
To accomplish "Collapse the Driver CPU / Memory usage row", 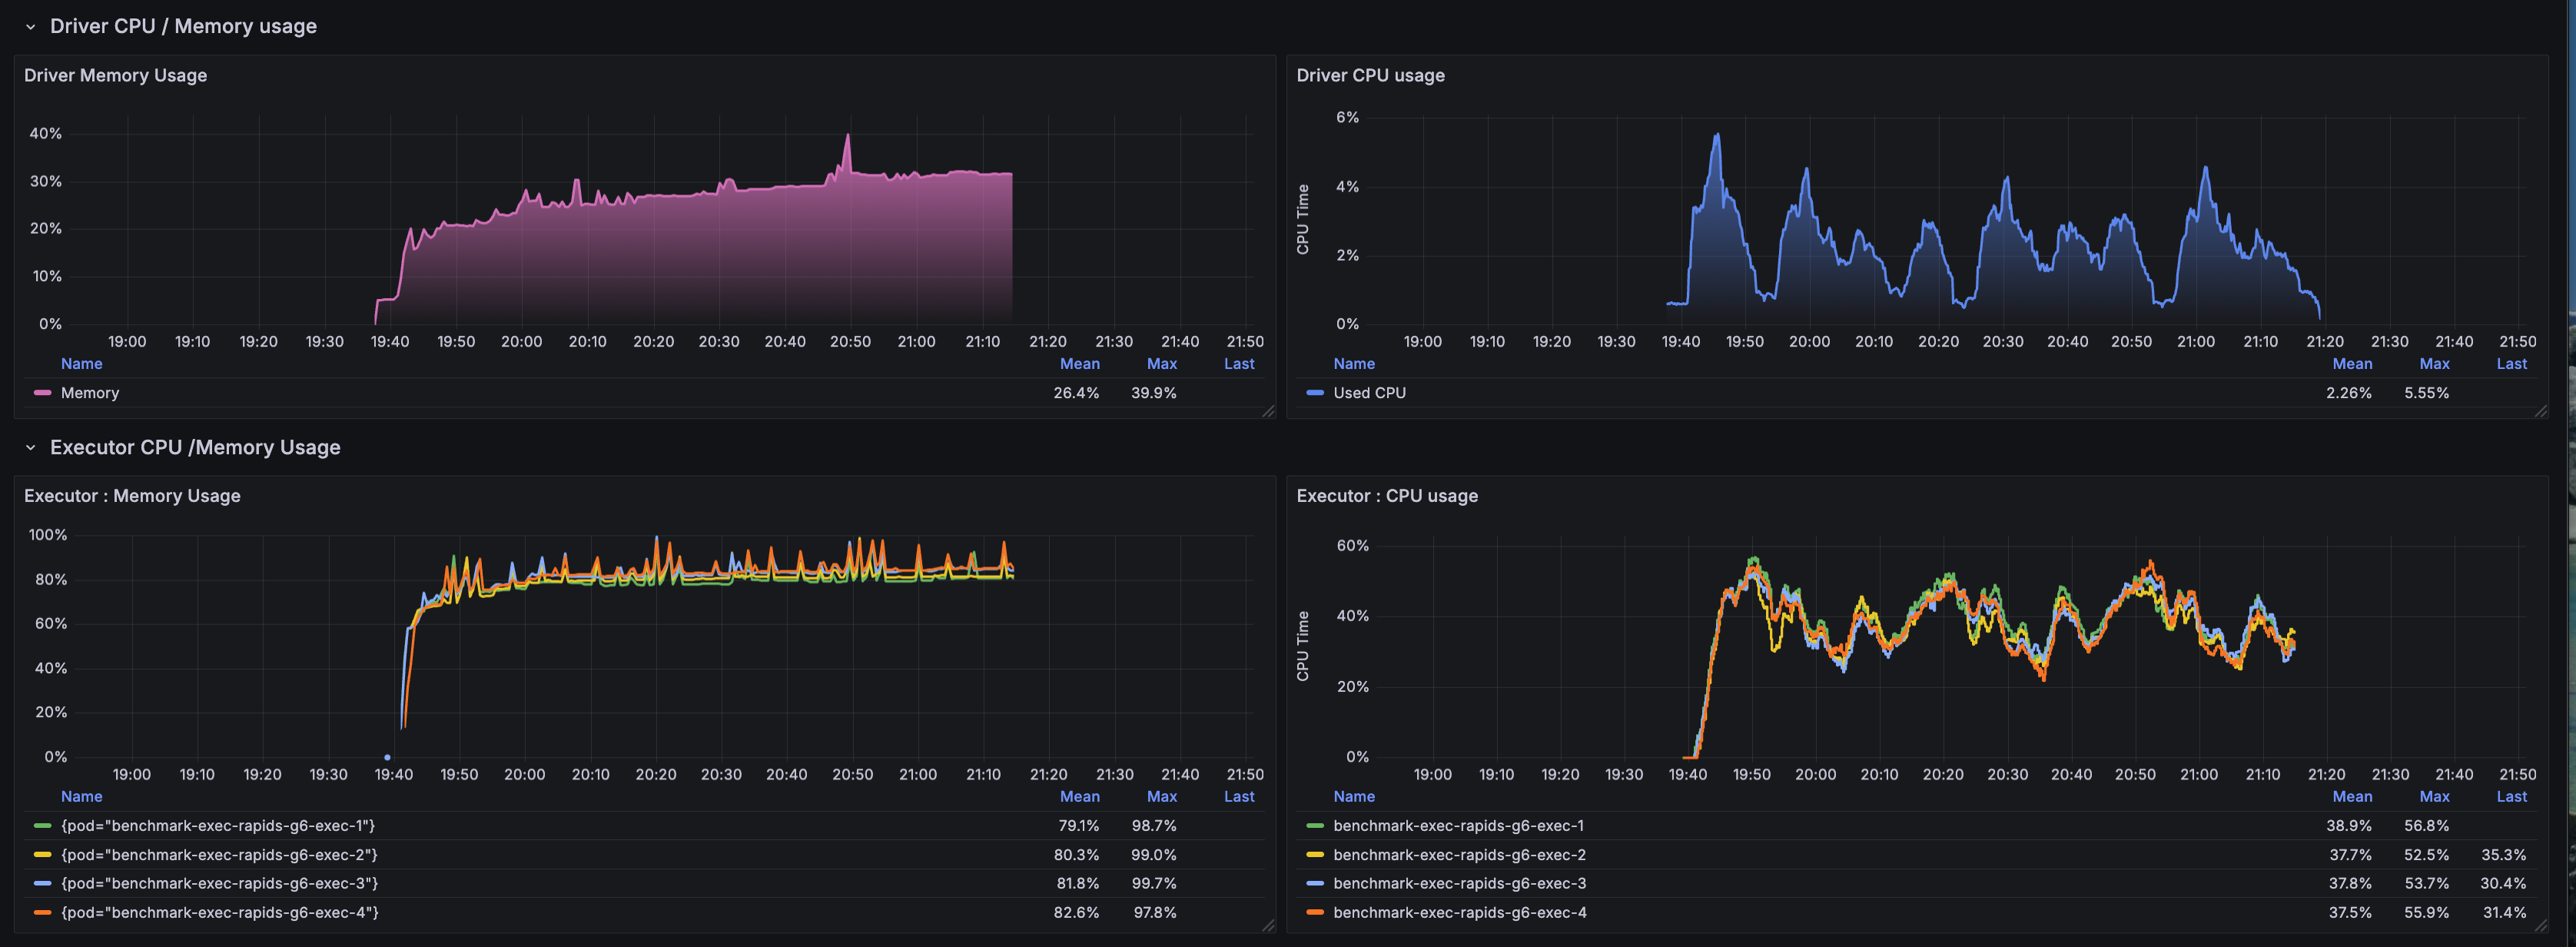I will coord(30,27).
